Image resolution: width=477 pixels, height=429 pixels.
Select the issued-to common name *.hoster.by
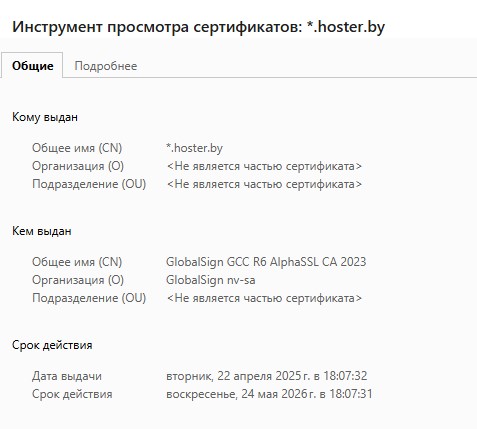point(194,148)
